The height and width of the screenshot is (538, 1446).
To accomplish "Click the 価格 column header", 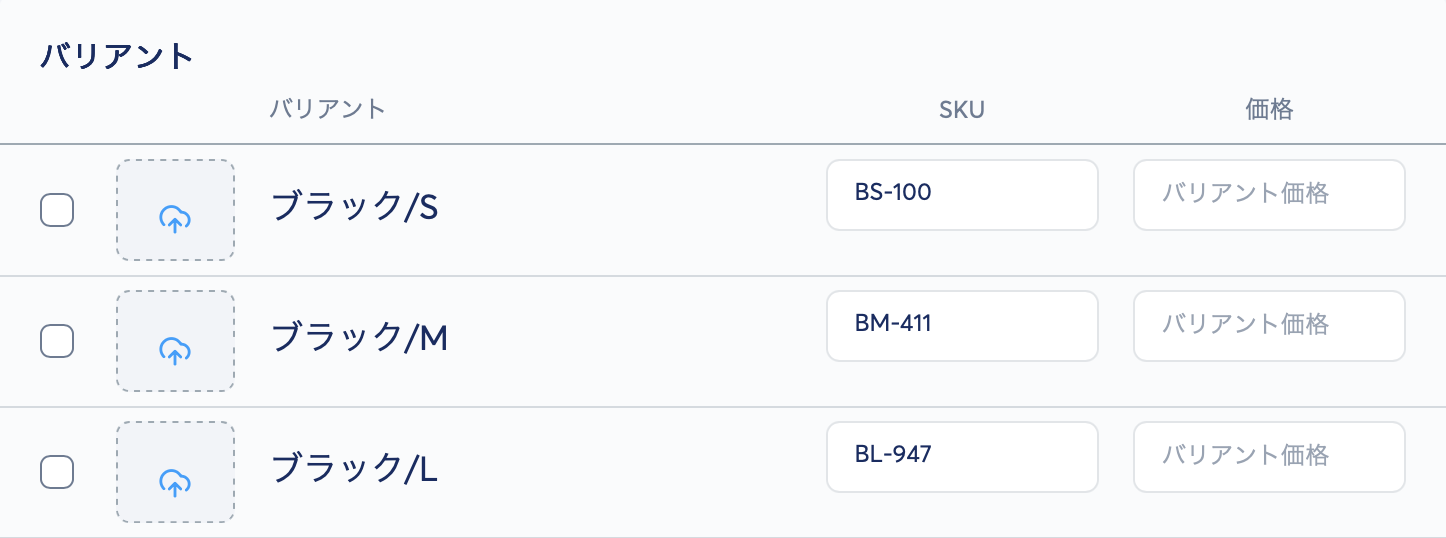I will coord(1269,110).
